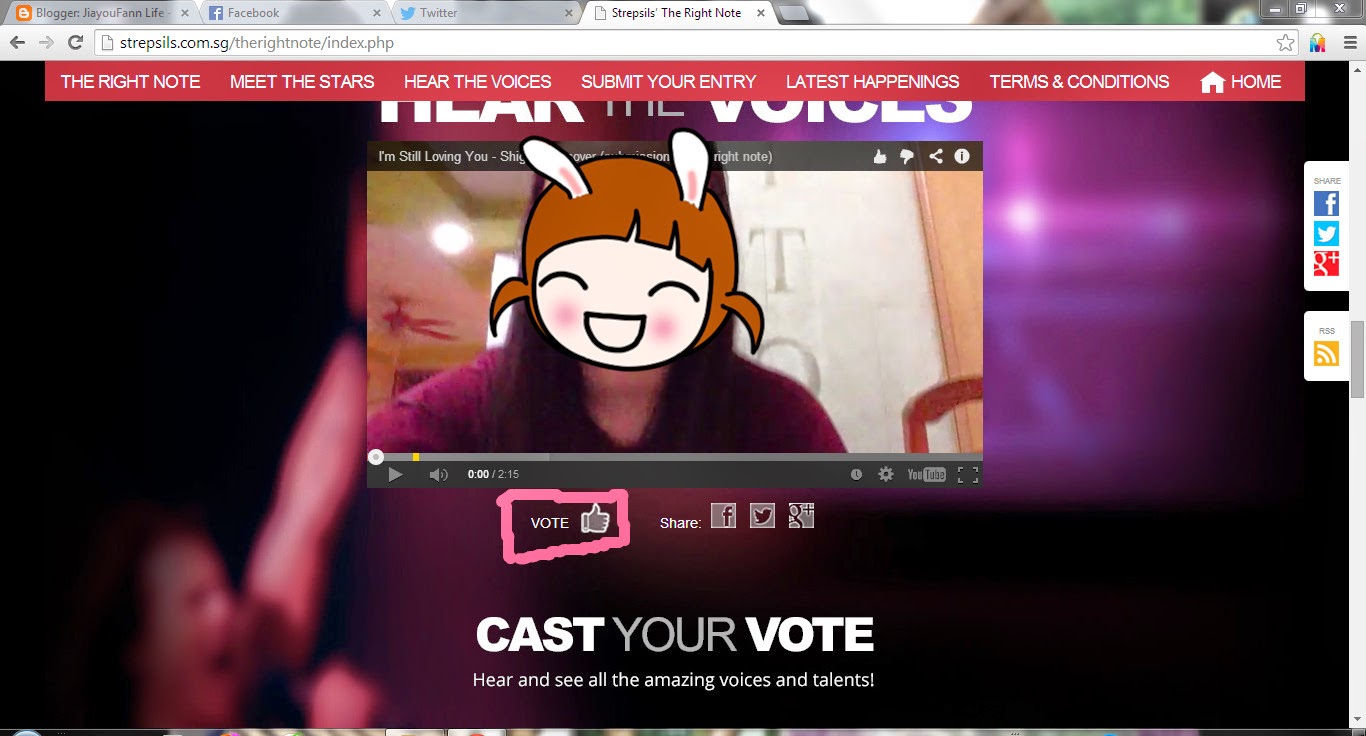
Task: Switch to the Facebook browser tab
Action: click(294, 13)
